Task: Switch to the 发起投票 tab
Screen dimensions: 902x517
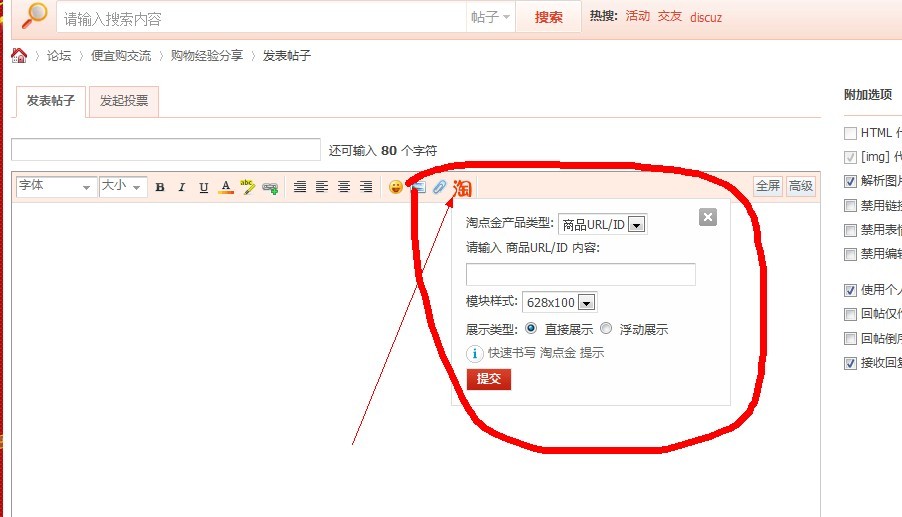Action: point(124,101)
